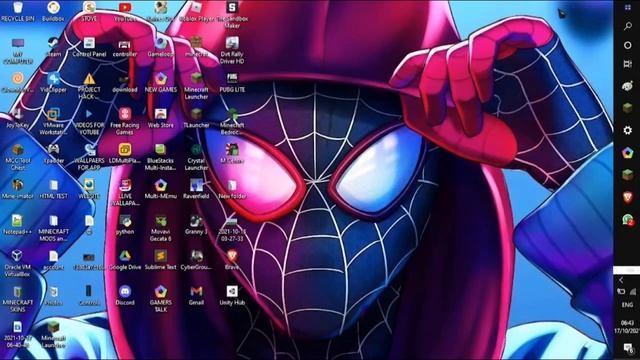Open the New folder icon
The height and width of the screenshot is (360, 640).
pyautogui.click(x=232, y=189)
